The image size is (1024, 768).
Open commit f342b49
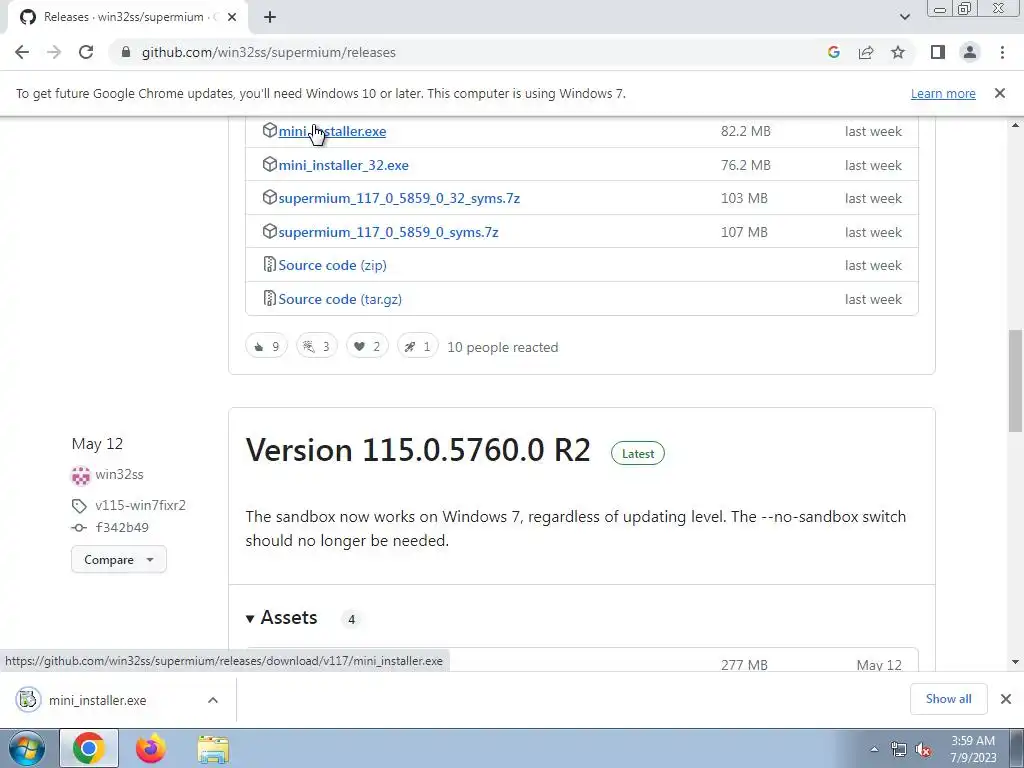(x=122, y=527)
